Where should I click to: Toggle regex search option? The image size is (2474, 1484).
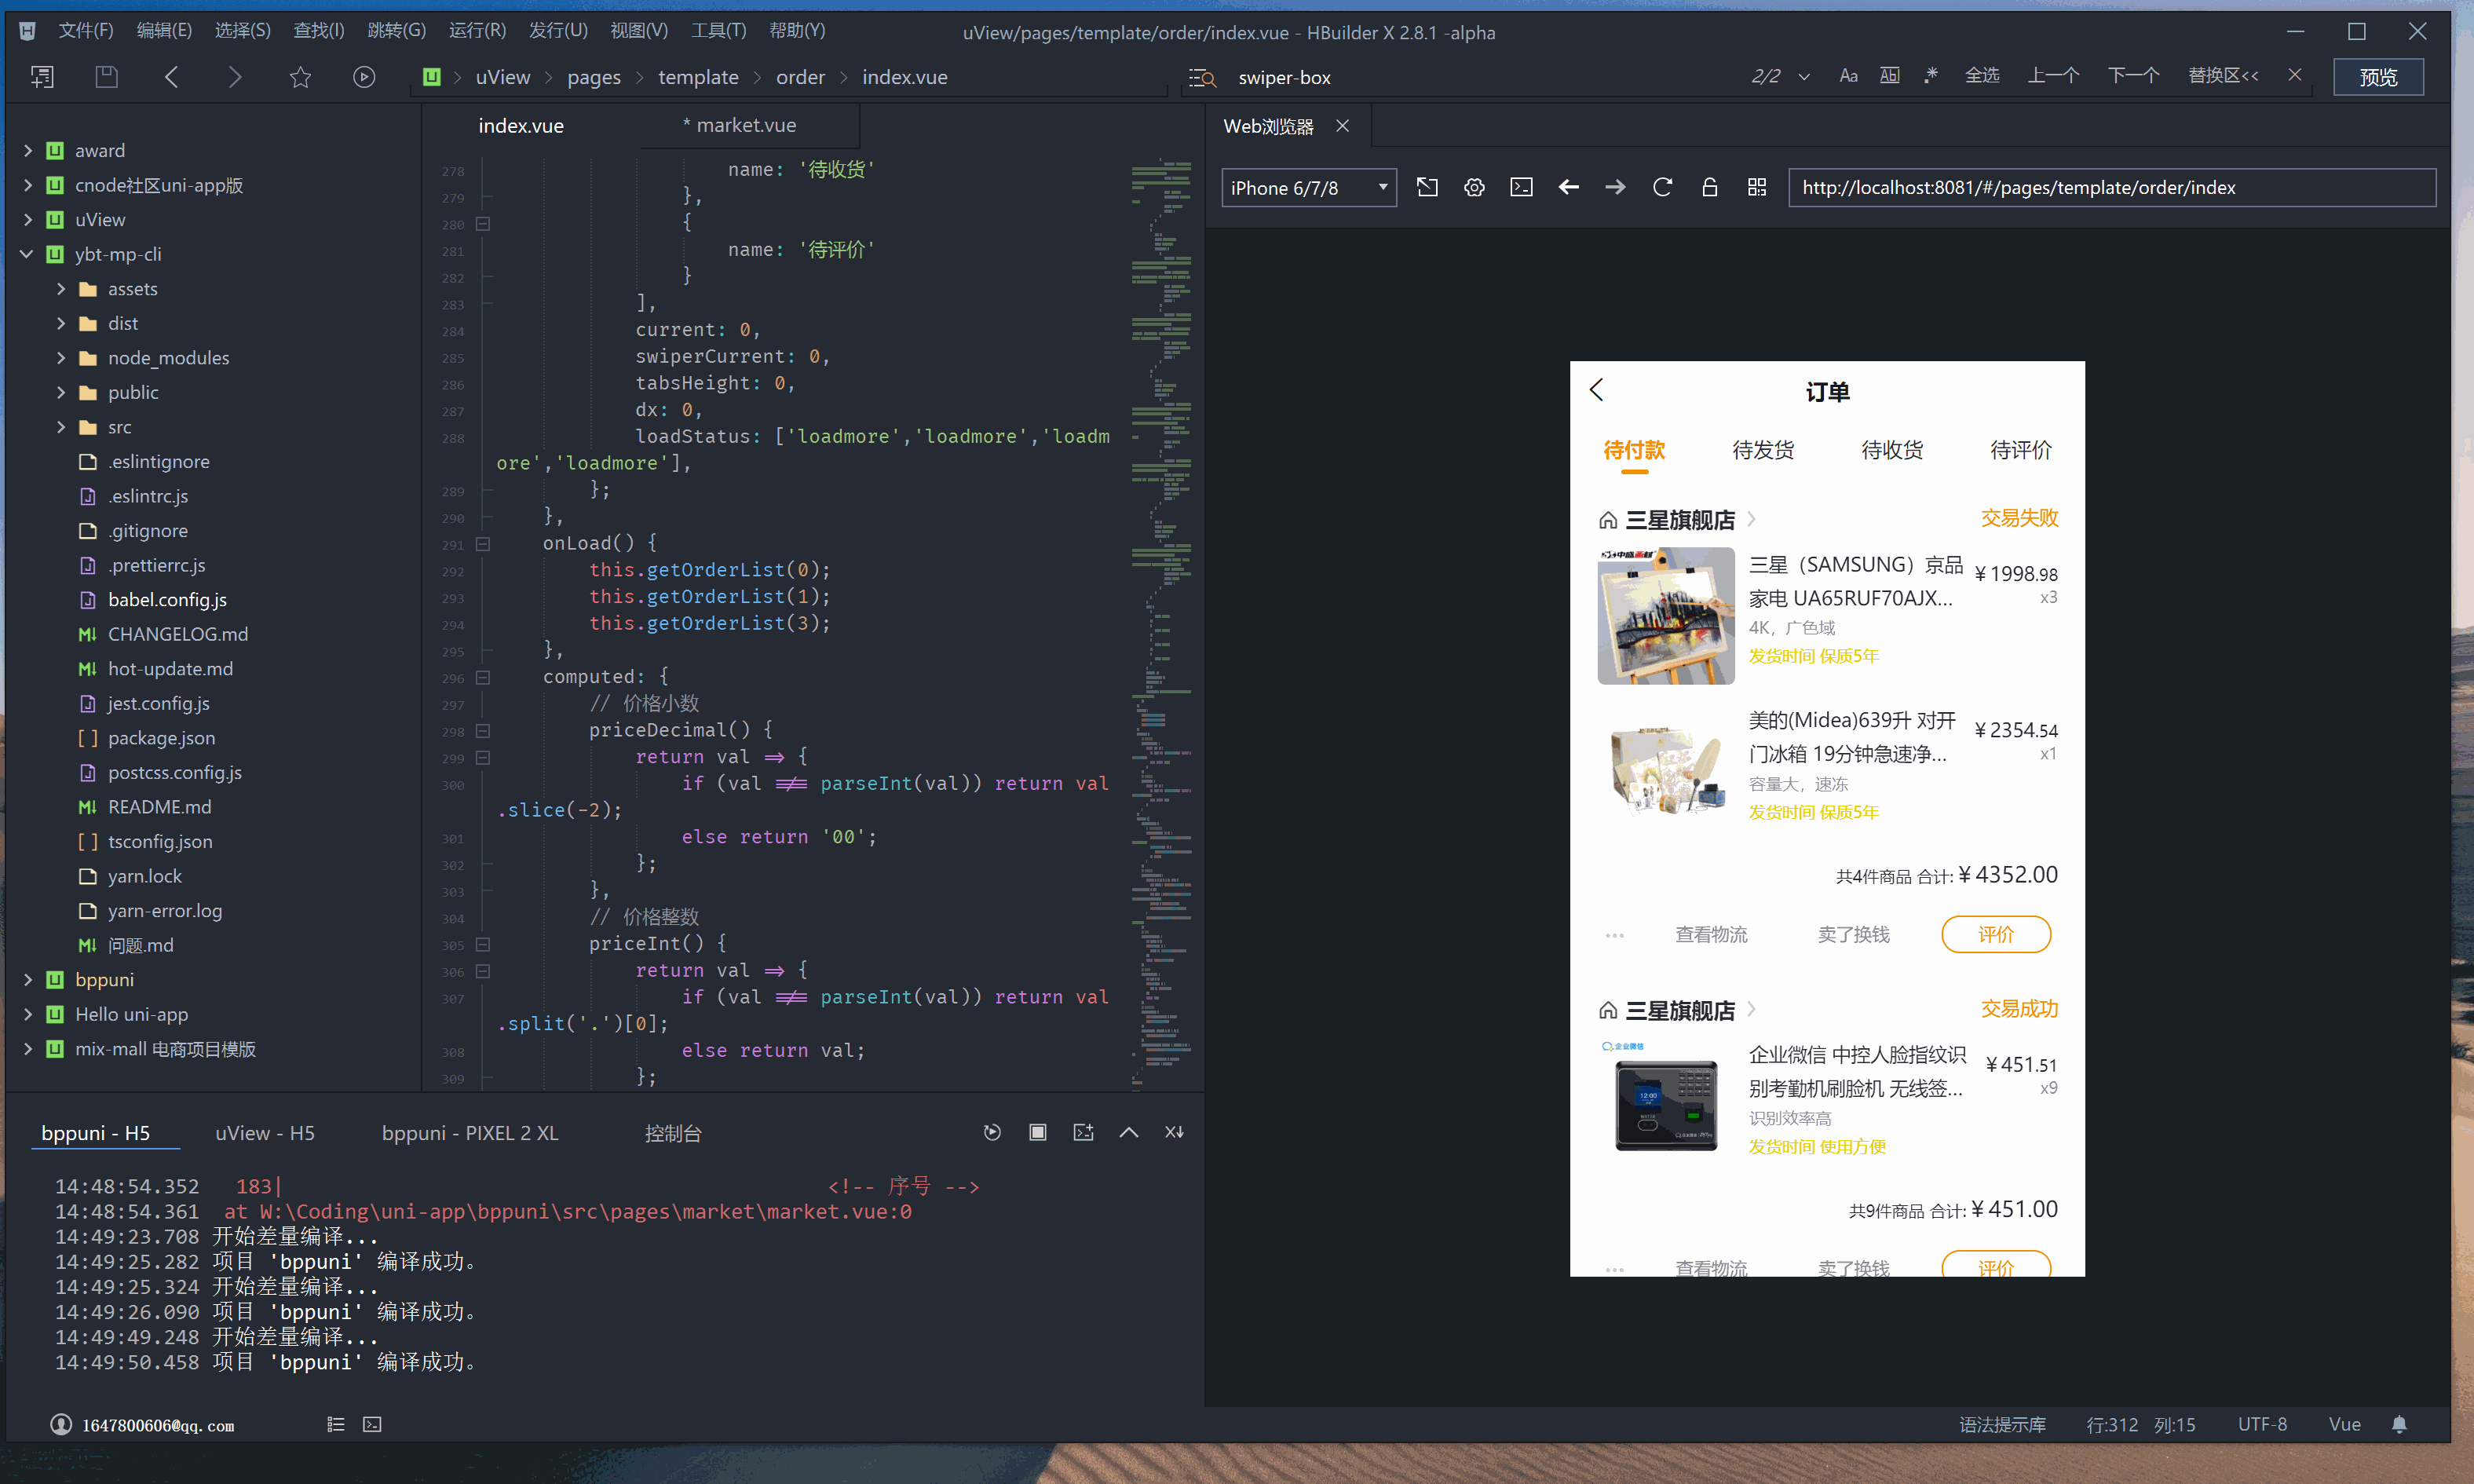[x=1931, y=76]
